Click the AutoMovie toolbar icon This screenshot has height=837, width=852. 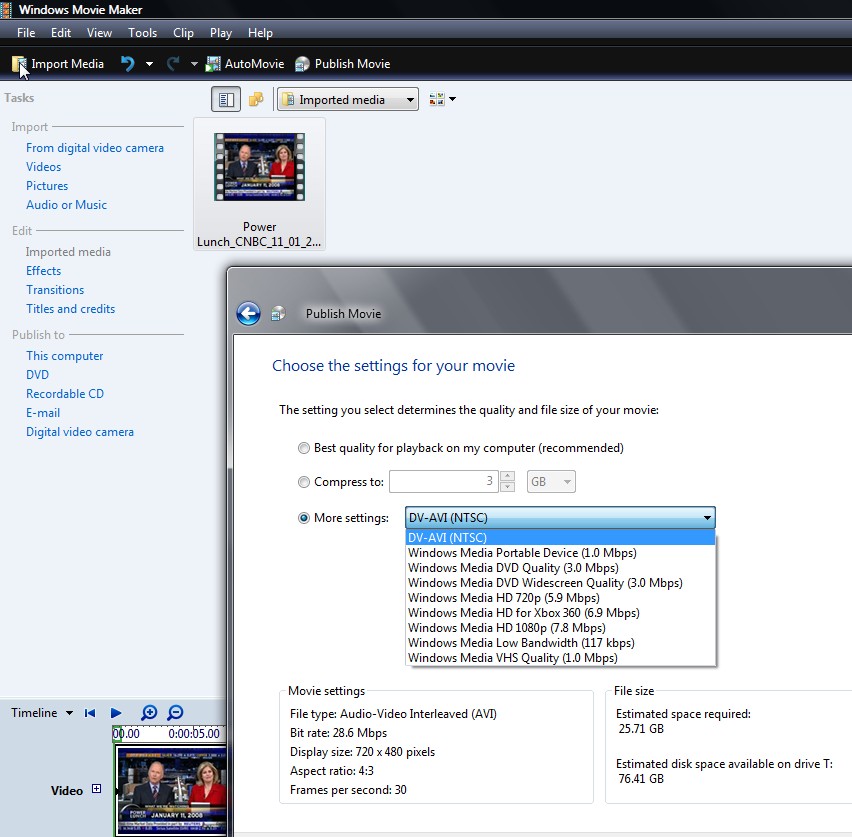click(213, 64)
